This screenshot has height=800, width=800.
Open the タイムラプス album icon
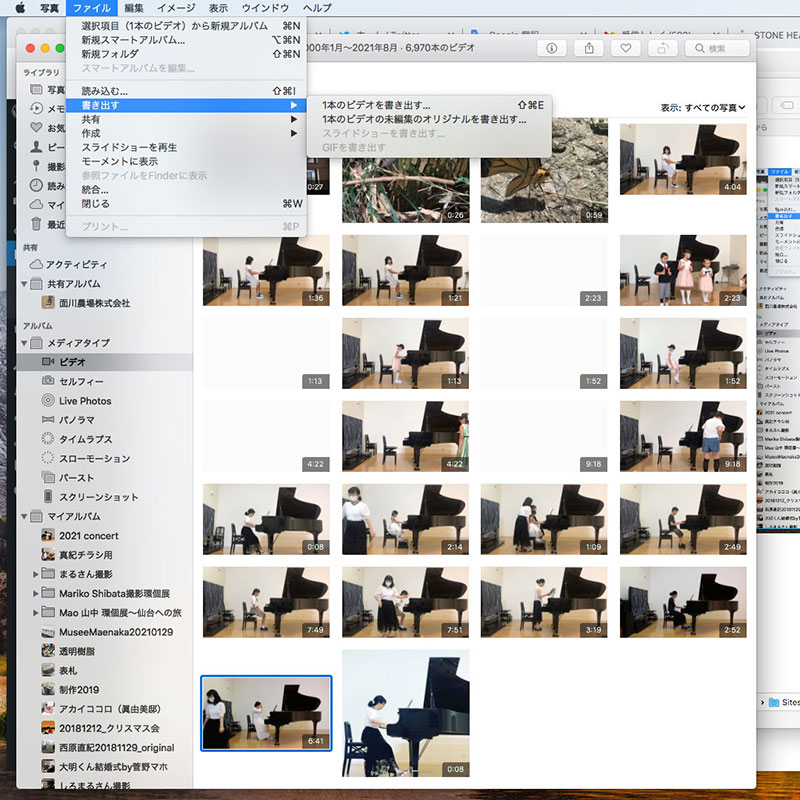[x=48, y=439]
